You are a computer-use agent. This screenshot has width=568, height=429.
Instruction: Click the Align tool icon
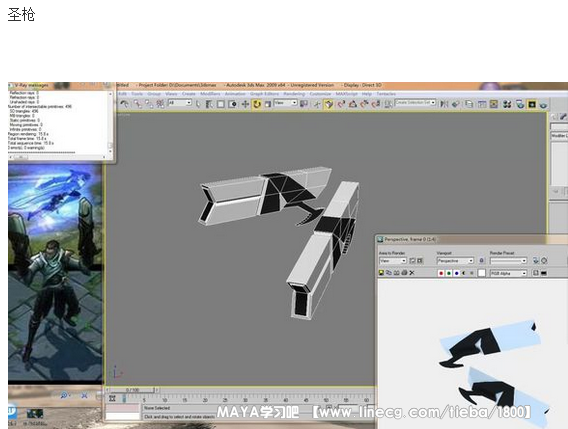tap(455, 104)
